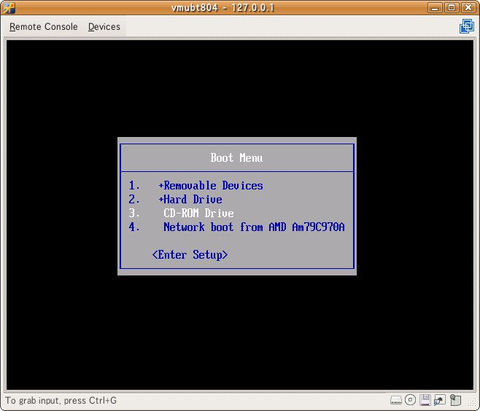Select Network boot from AMD Am79C970A
The height and width of the screenshot is (411, 480).
[254, 227]
